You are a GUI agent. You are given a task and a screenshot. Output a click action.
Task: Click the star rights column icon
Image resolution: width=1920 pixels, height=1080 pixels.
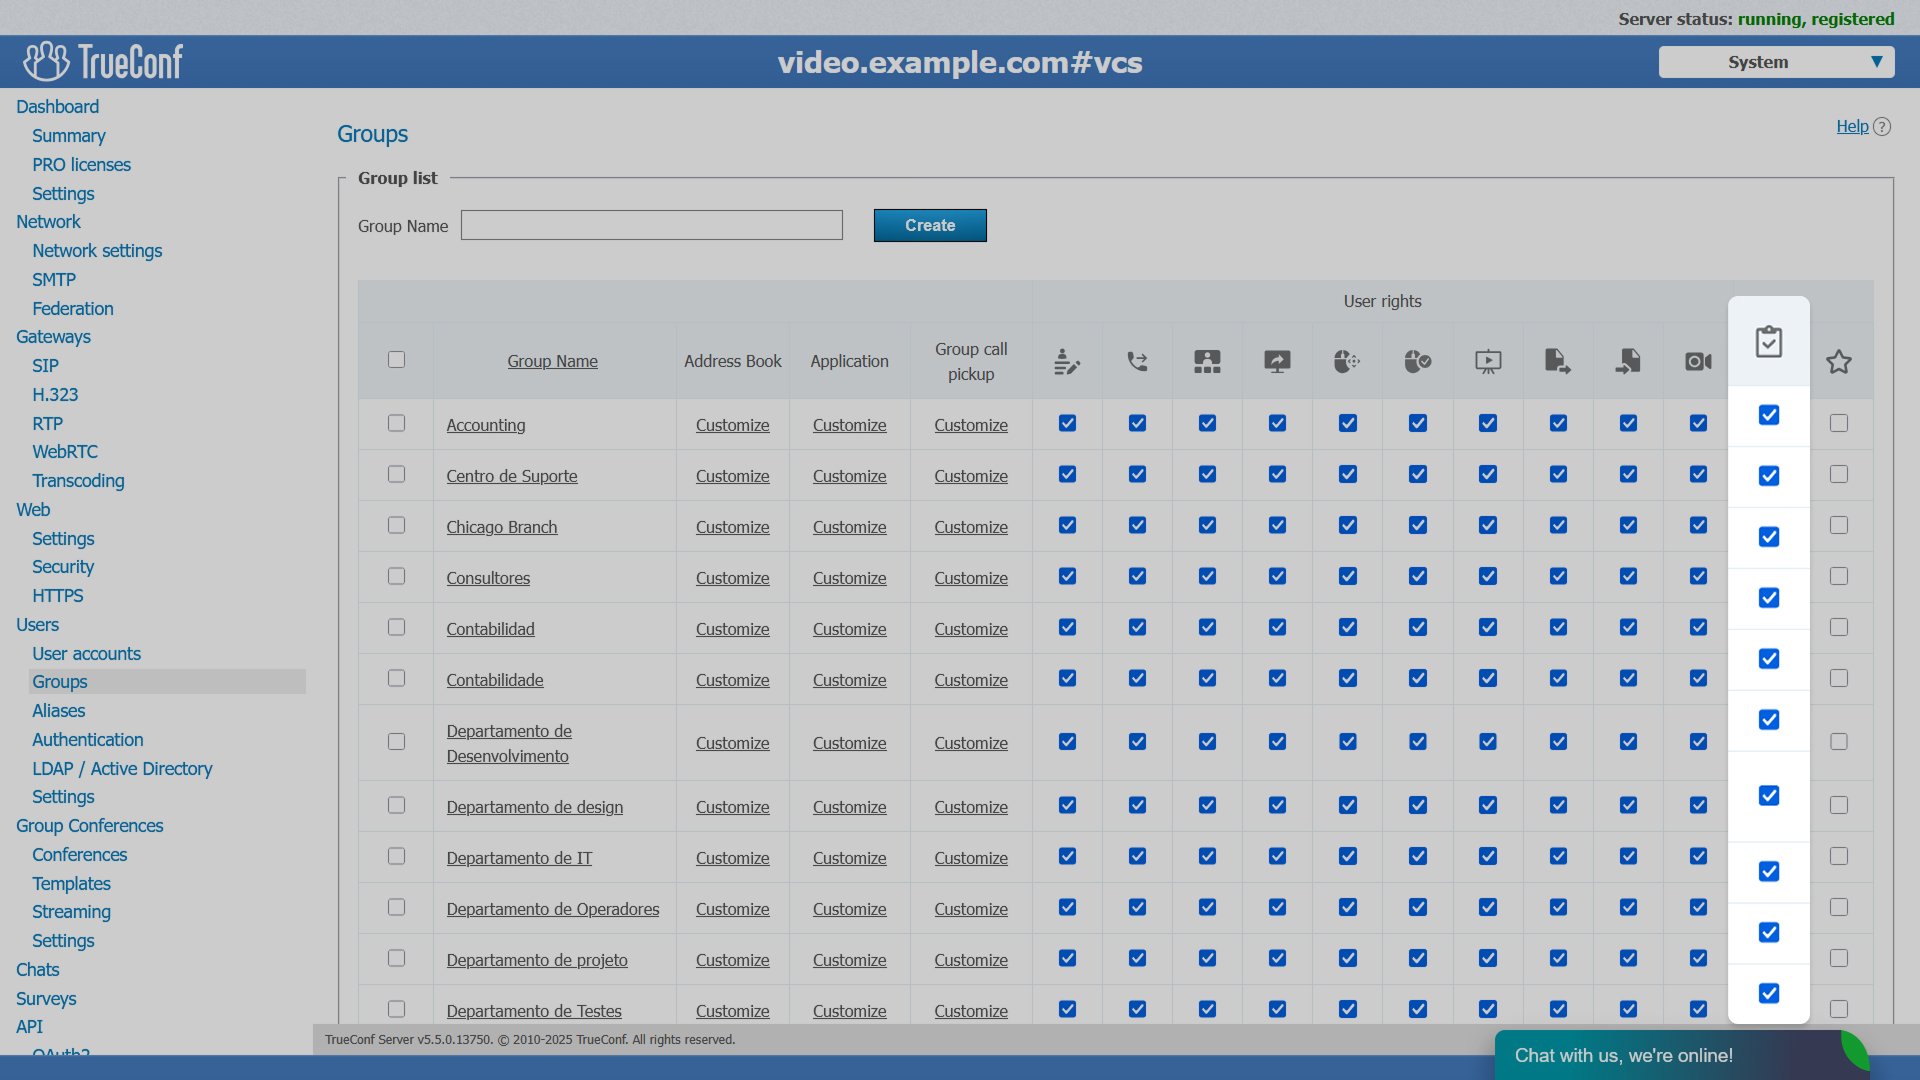(1839, 361)
